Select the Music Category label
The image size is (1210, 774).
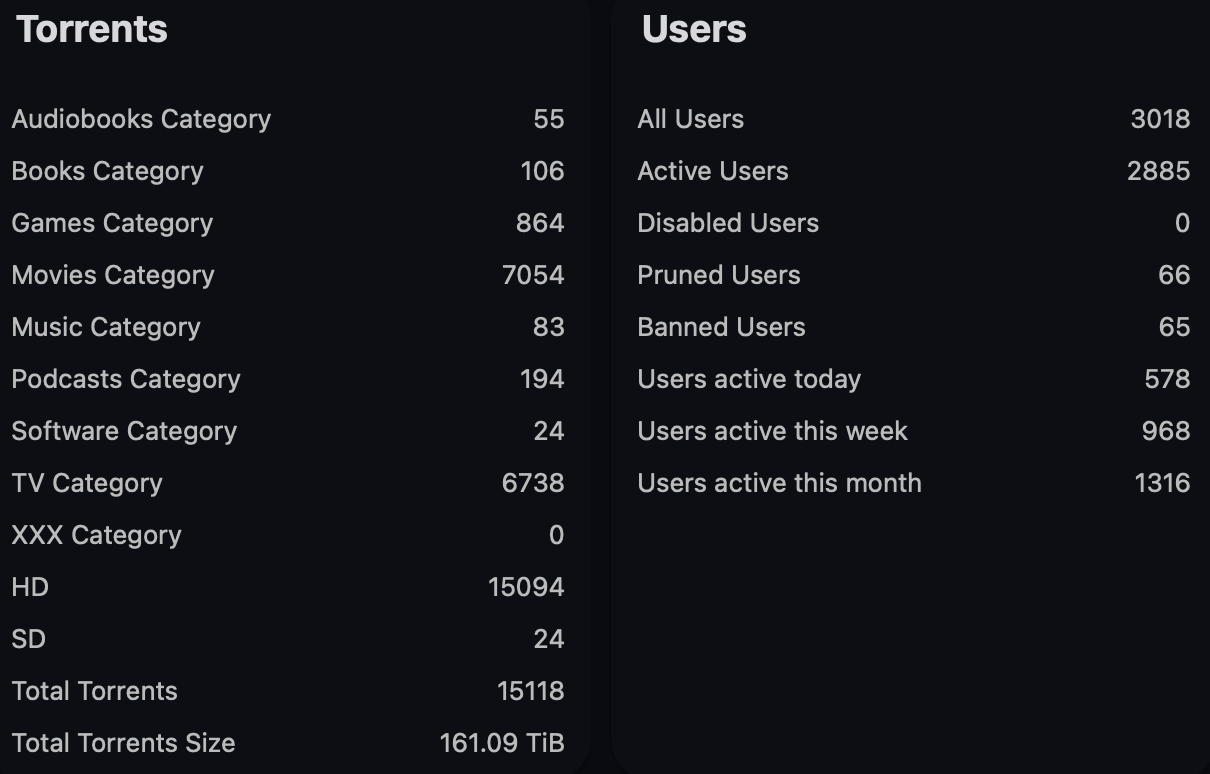[x=106, y=327]
